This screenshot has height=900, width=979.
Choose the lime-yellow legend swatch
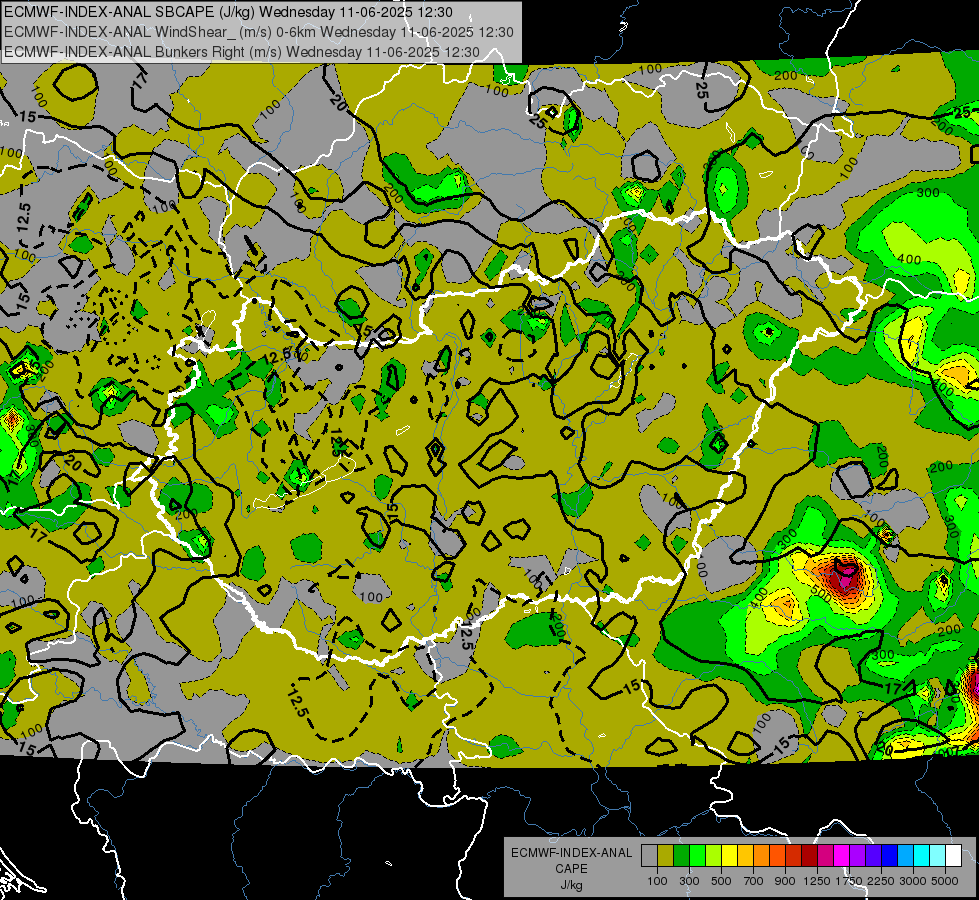[x=714, y=856]
